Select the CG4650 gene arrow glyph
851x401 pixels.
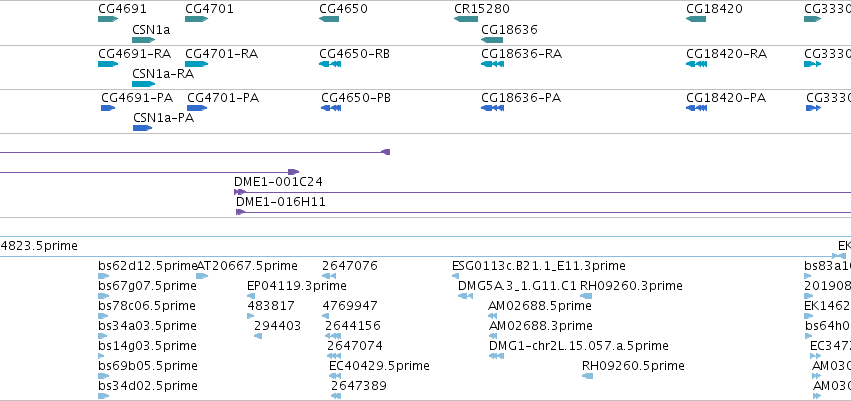(x=329, y=19)
